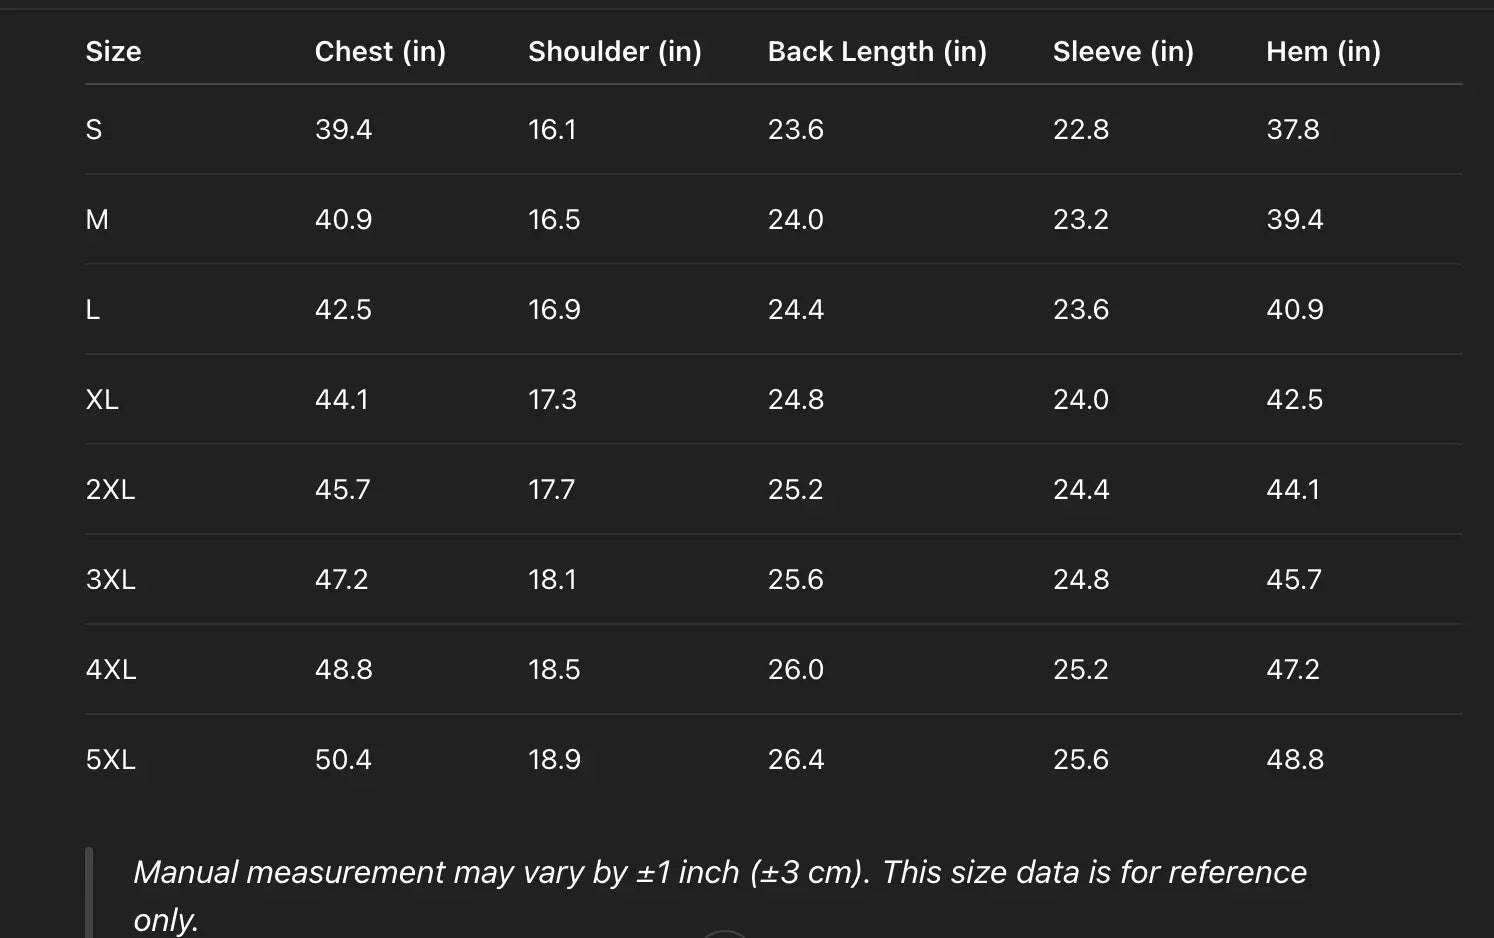
Task: Click the Size column header
Action: click(113, 52)
